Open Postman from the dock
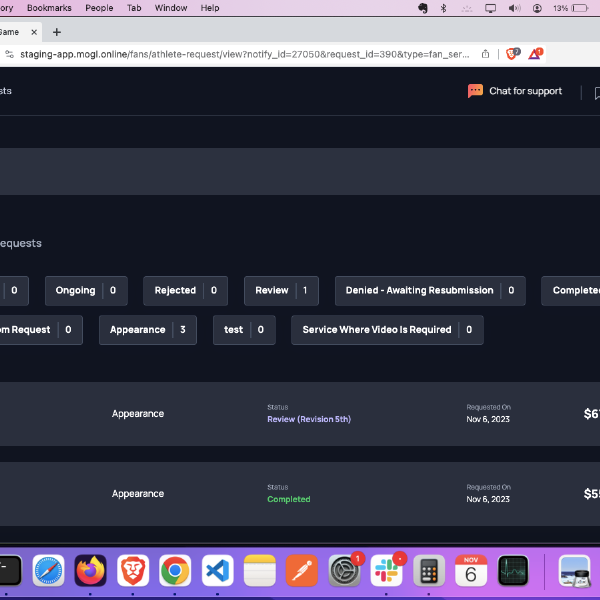The width and height of the screenshot is (600, 600). coord(300,570)
